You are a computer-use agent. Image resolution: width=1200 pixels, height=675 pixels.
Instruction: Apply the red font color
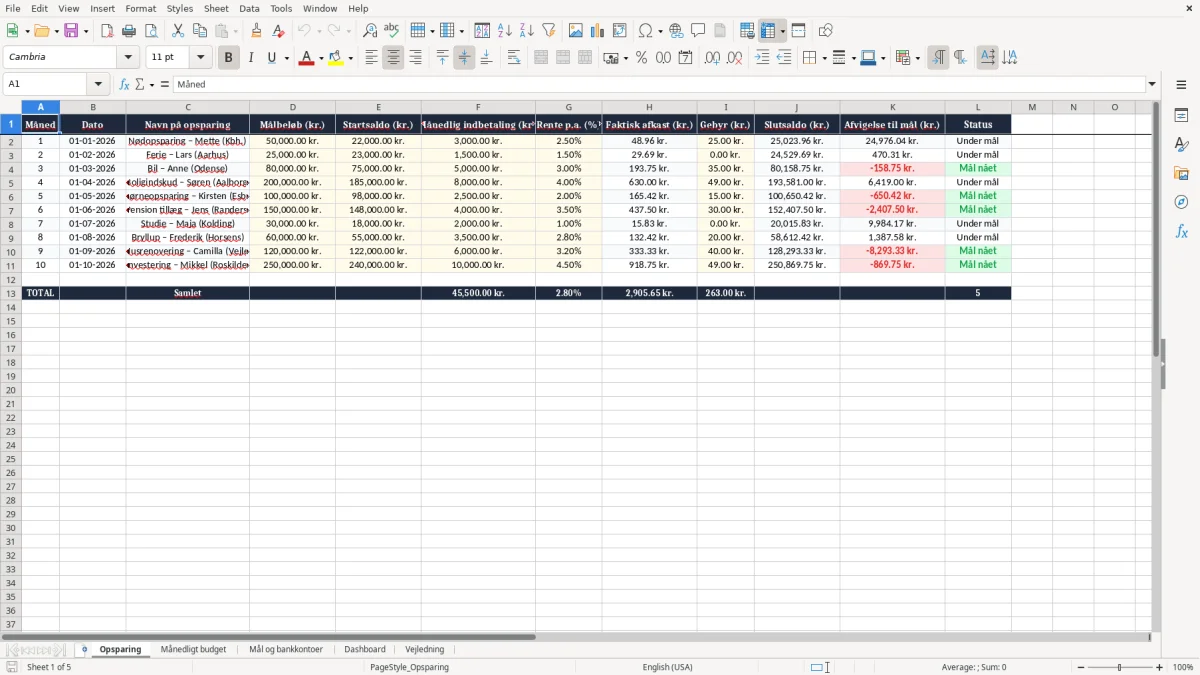click(x=306, y=58)
